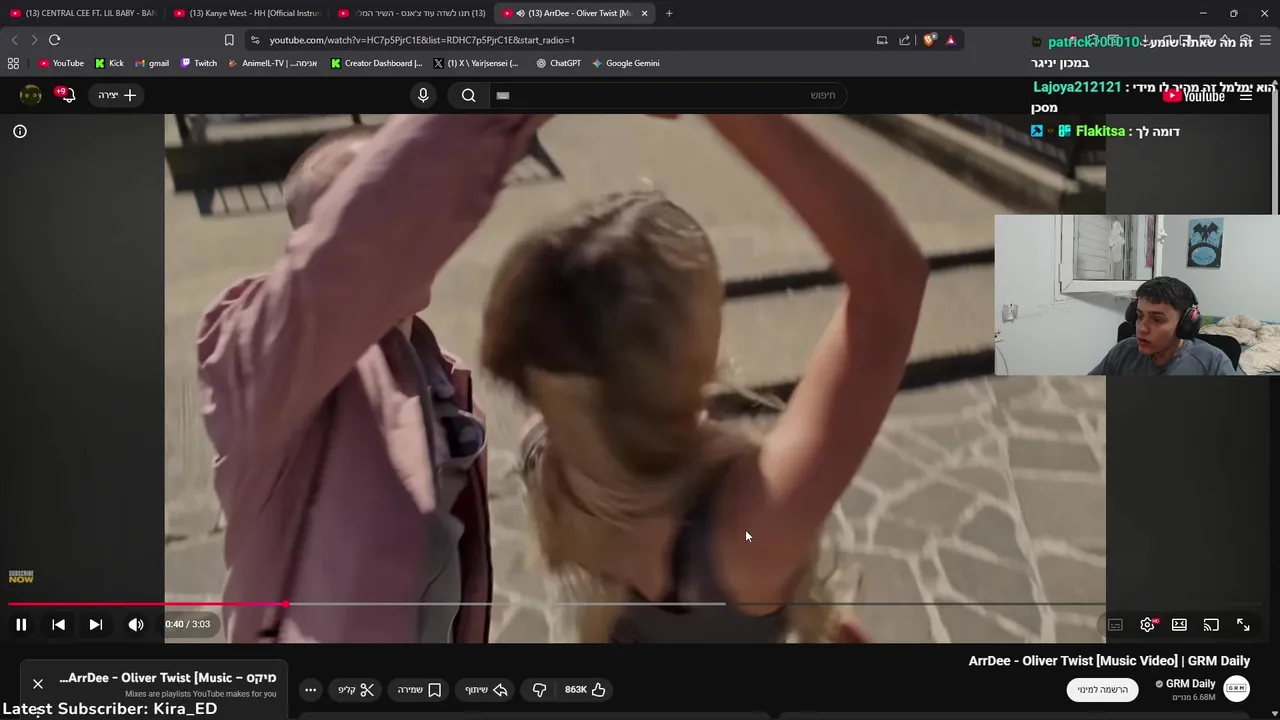Dislike the video with thumbs down
This screenshot has width=1280, height=720.
click(x=539, y=690)
